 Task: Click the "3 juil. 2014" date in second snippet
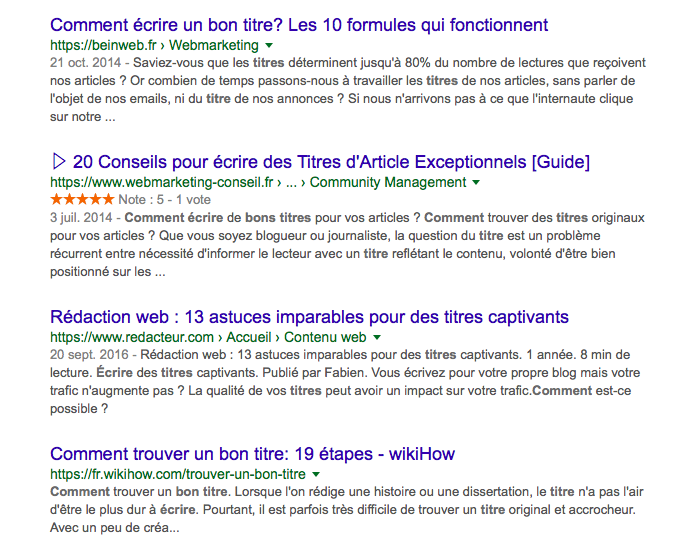point(82,217)
